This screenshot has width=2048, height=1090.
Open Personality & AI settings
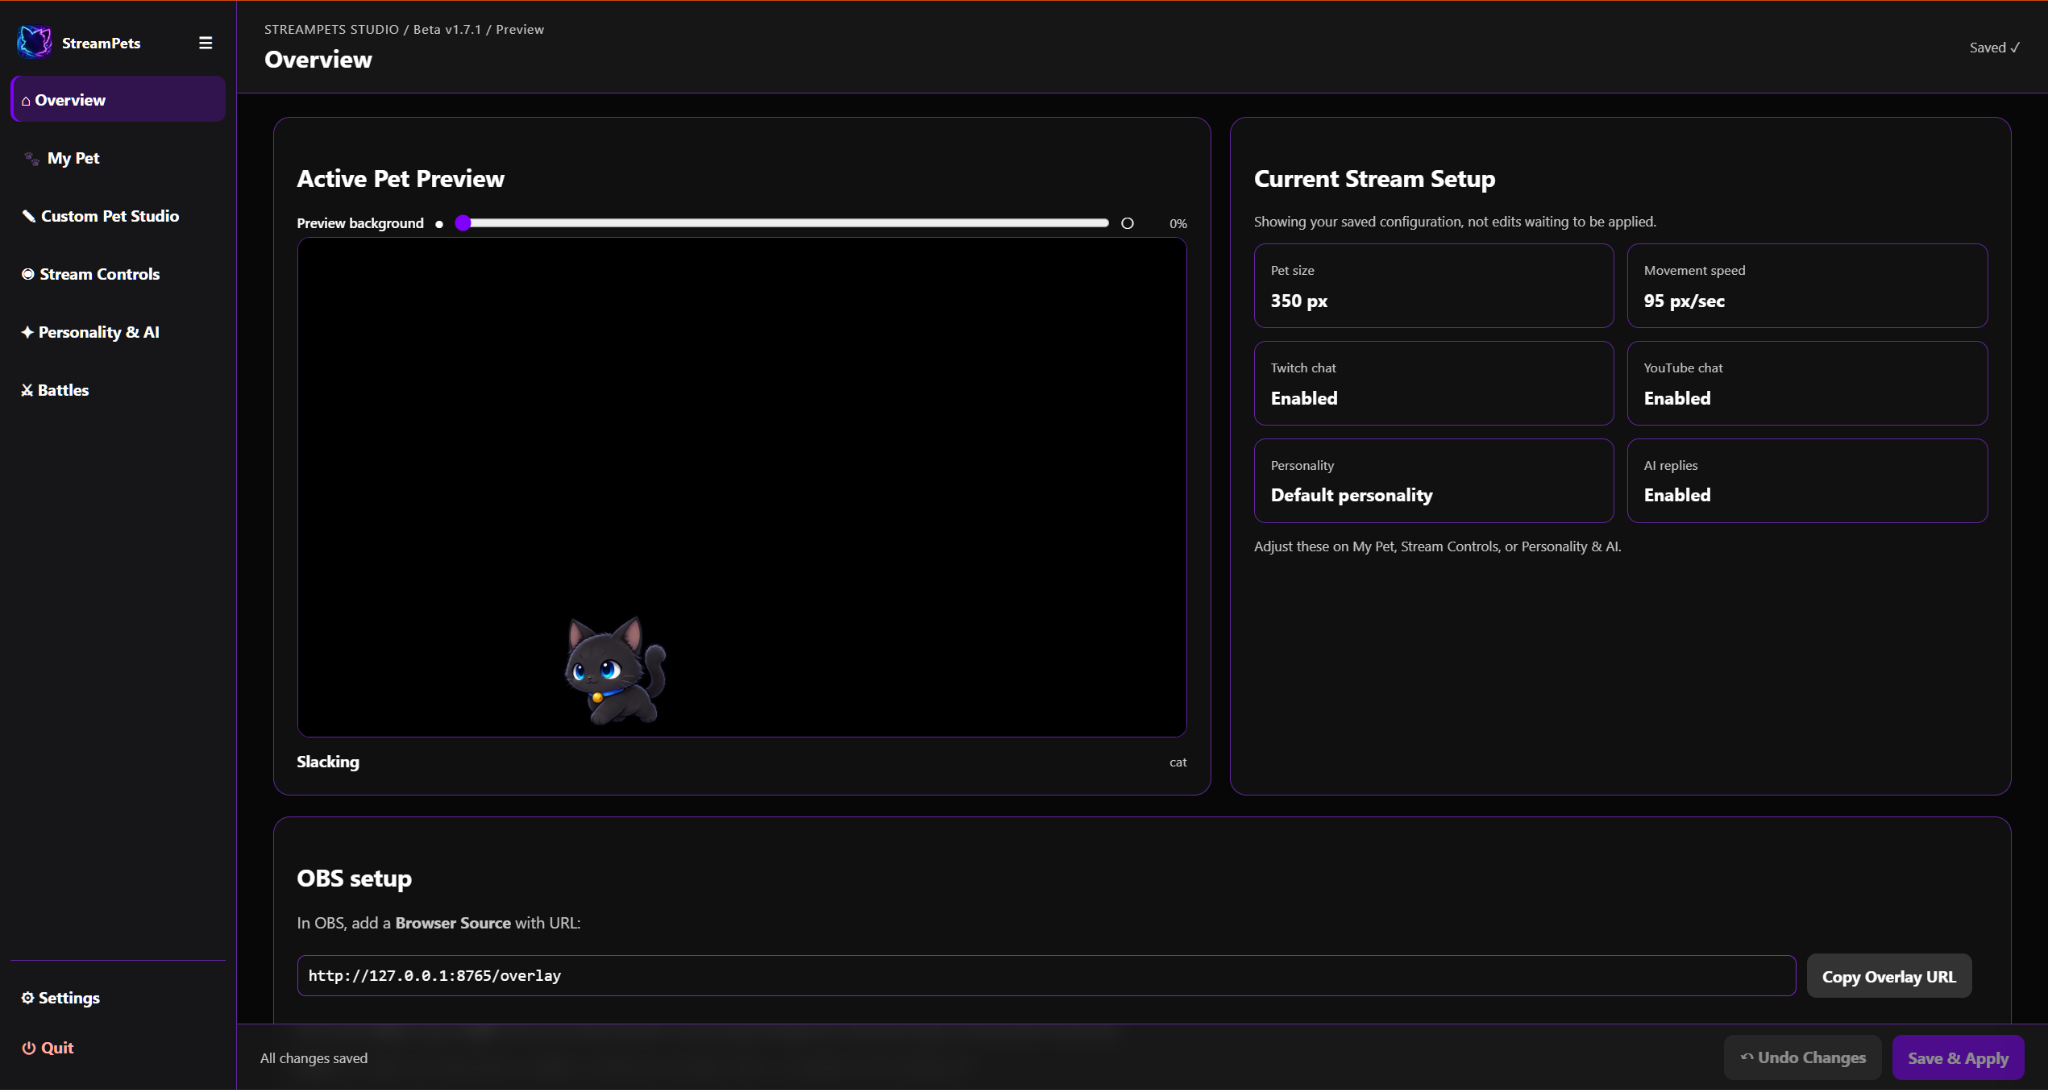click(118, 332)
